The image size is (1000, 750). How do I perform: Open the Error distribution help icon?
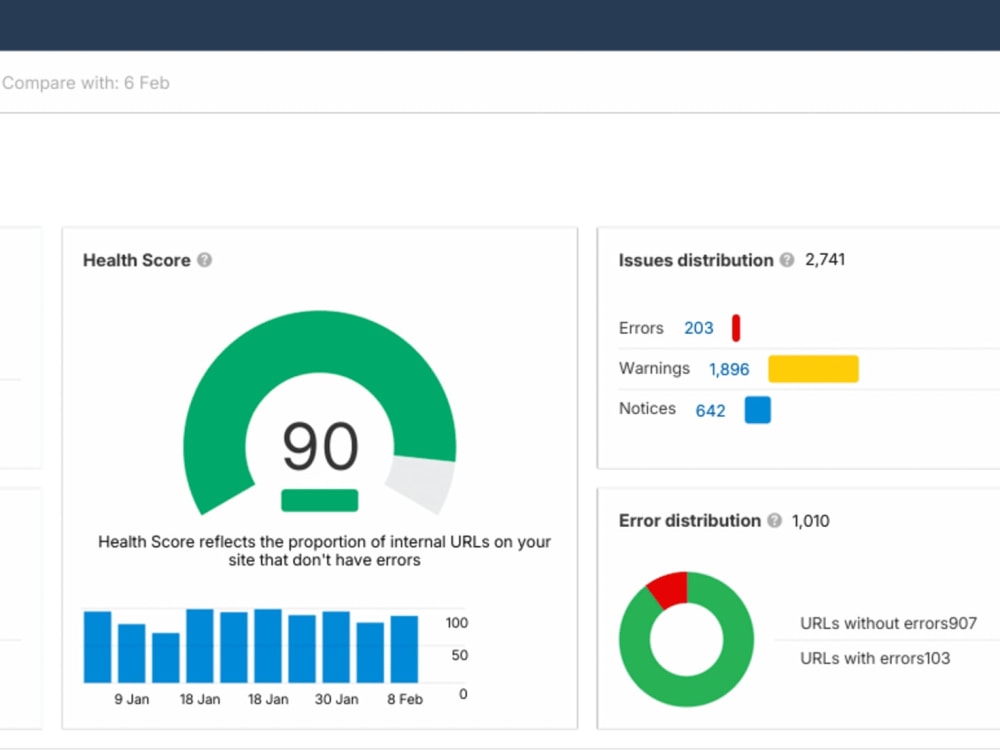[774, 520]
